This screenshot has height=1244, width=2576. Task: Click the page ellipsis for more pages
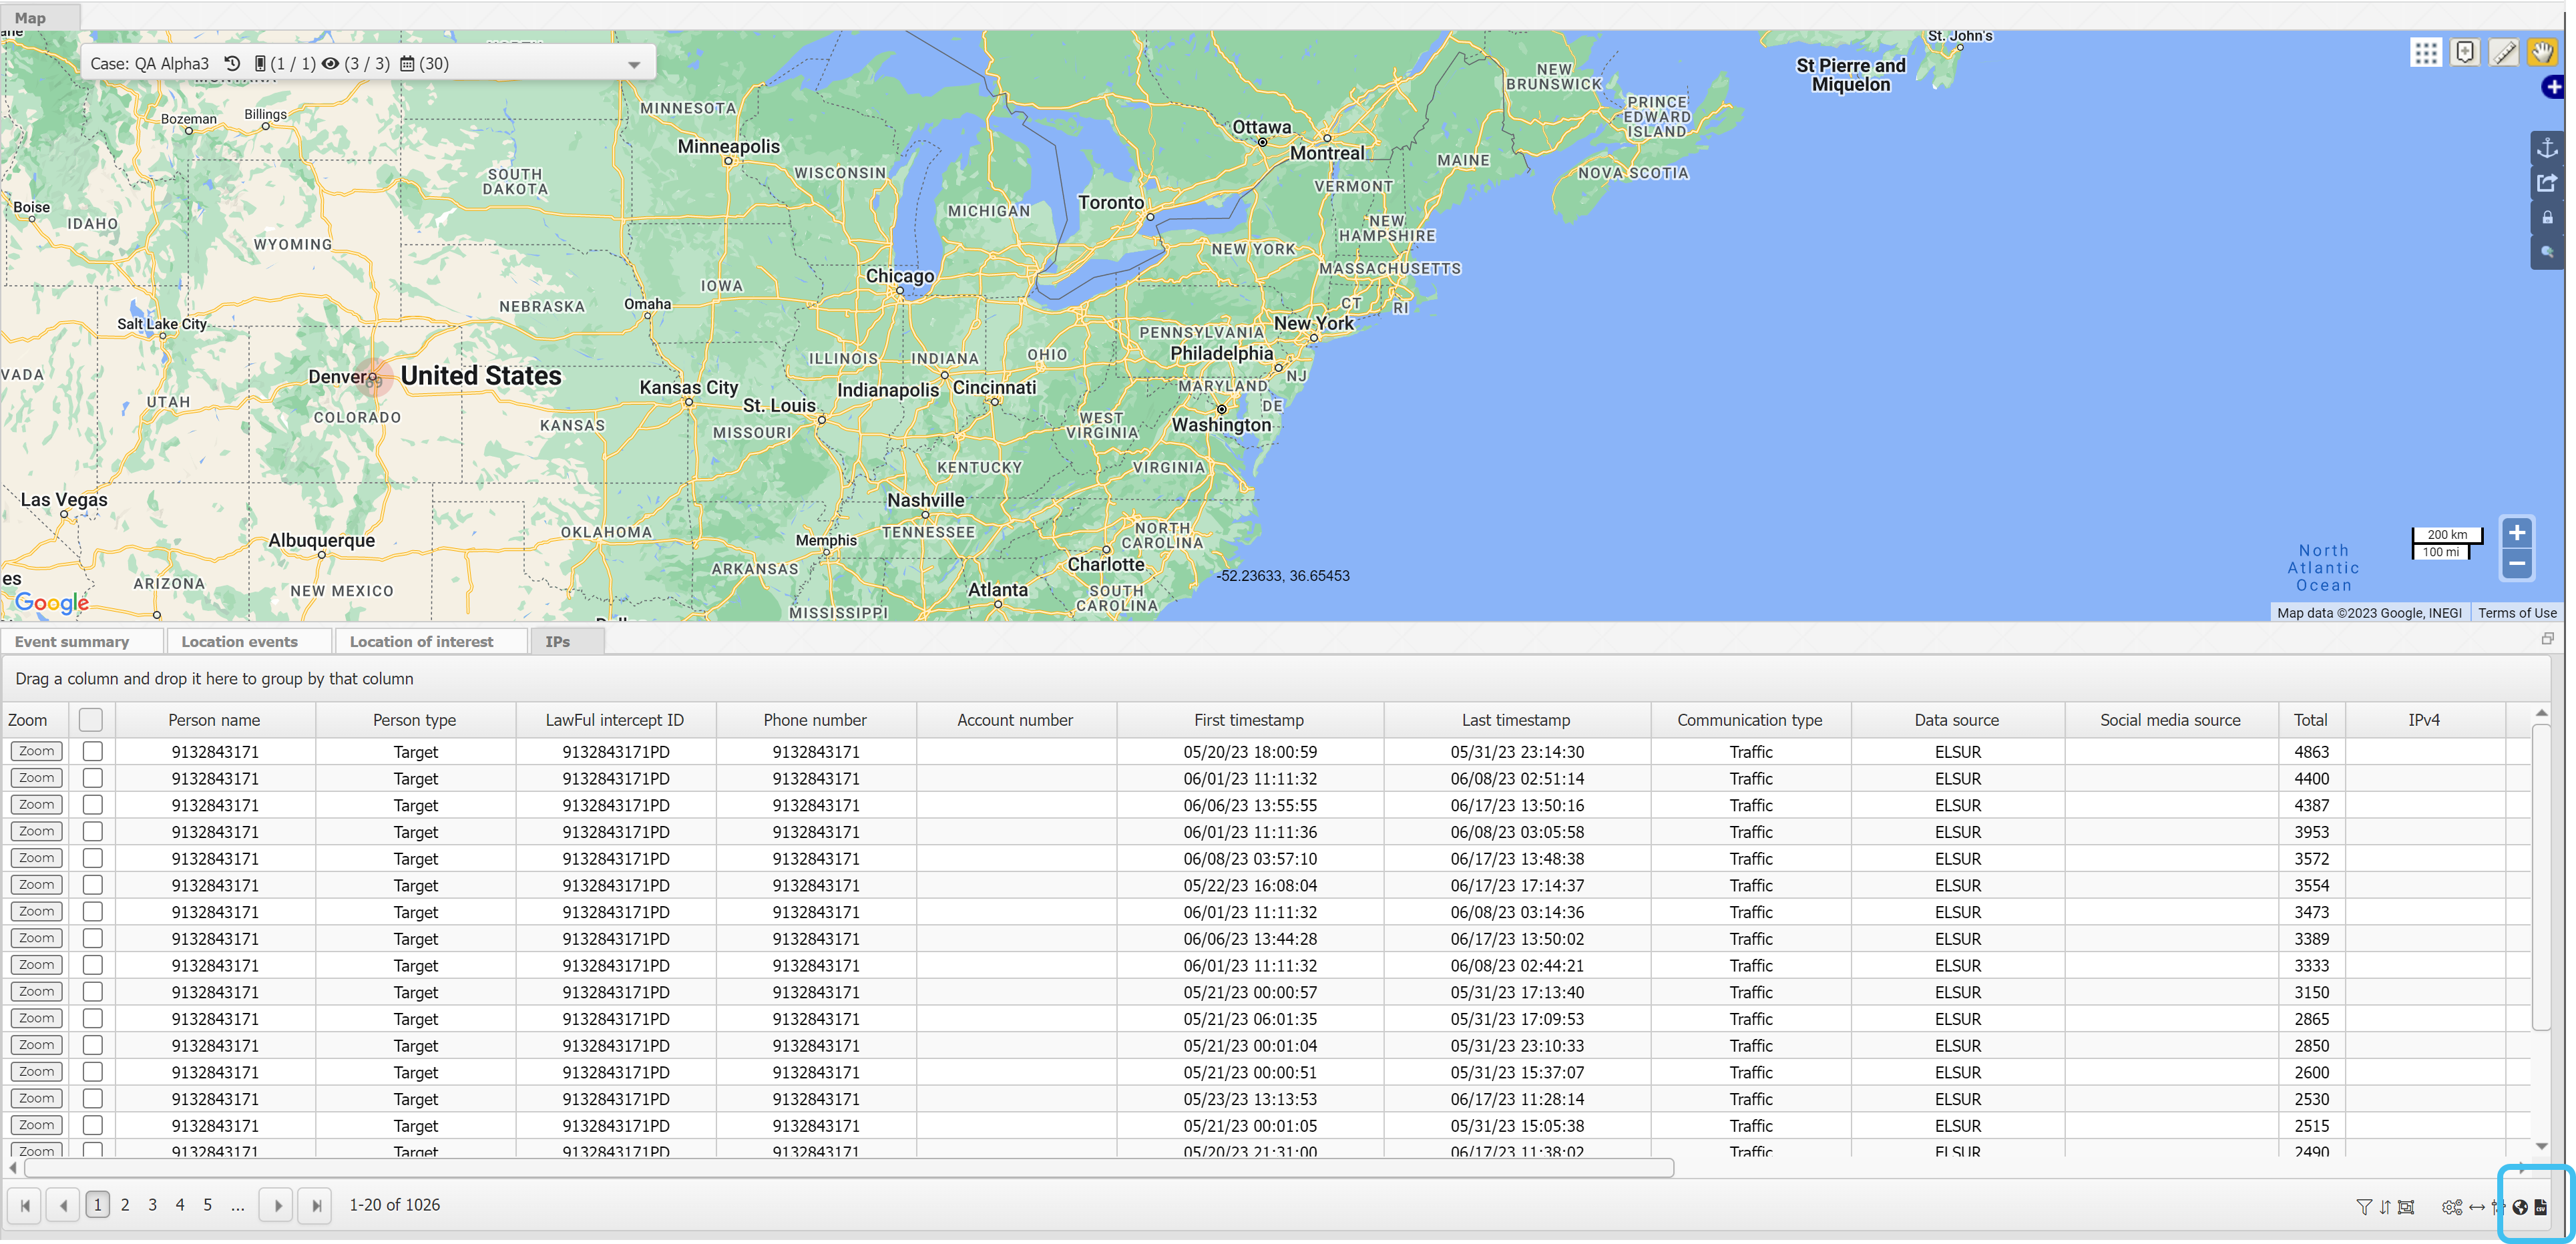tap(237, 1205)
